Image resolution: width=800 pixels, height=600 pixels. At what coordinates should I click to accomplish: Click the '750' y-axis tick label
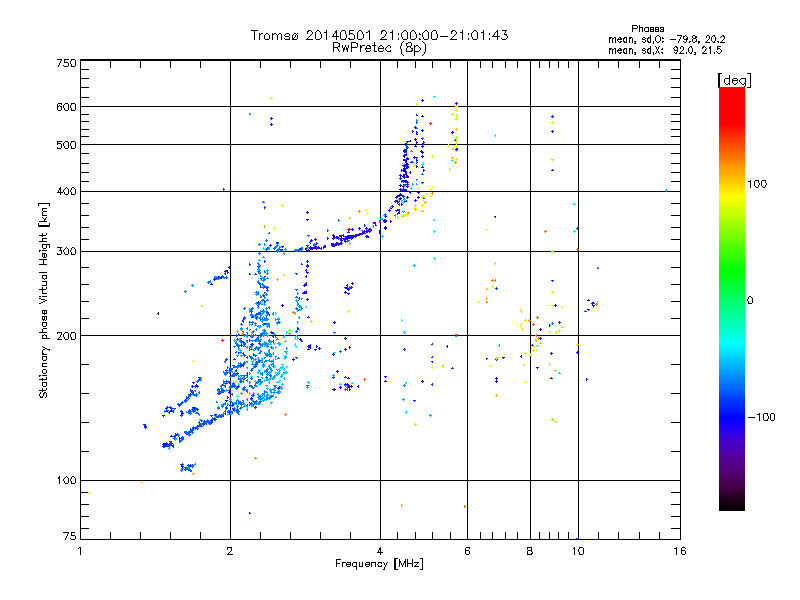tap(66, 63)
